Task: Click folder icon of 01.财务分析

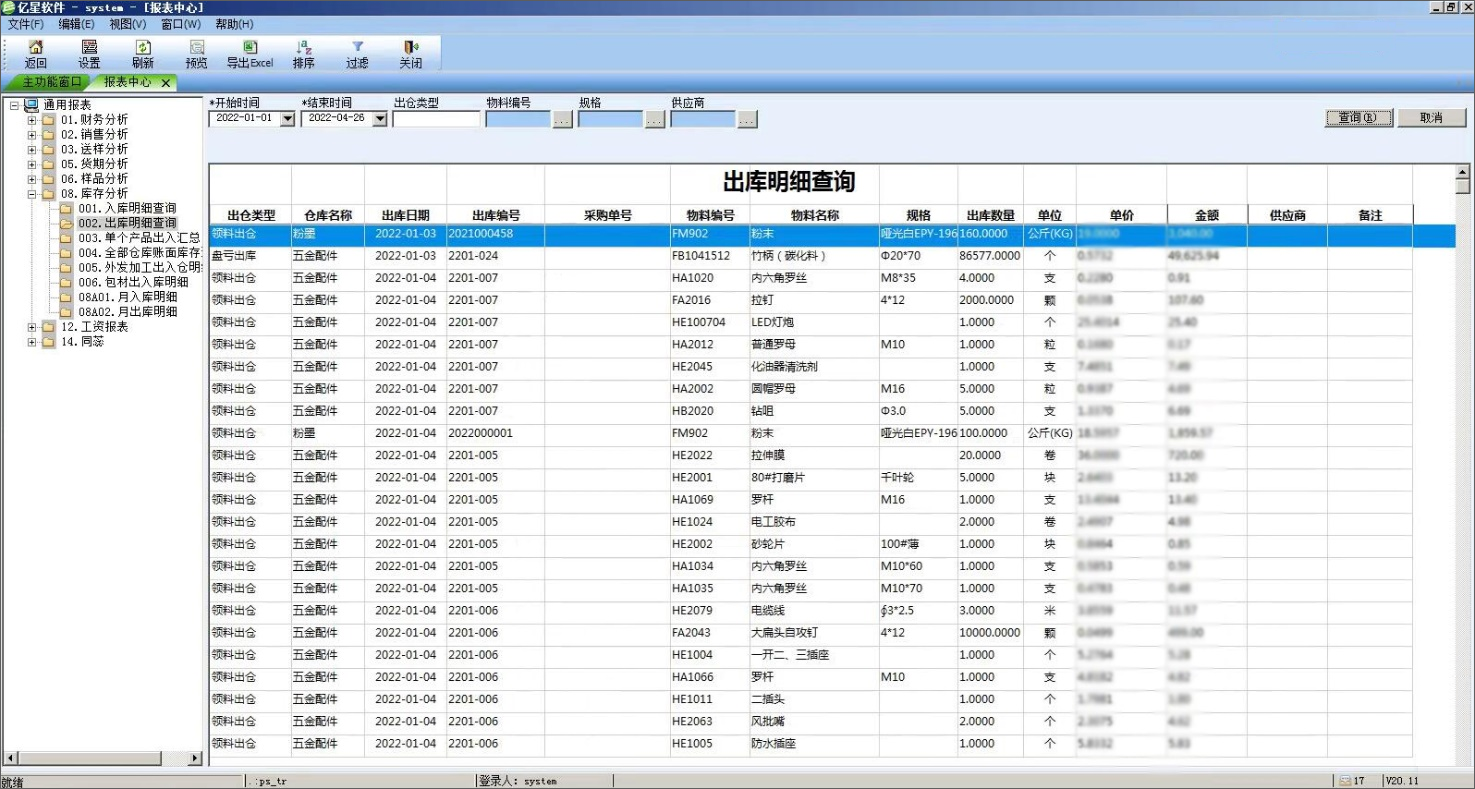Action: (48, 120)
